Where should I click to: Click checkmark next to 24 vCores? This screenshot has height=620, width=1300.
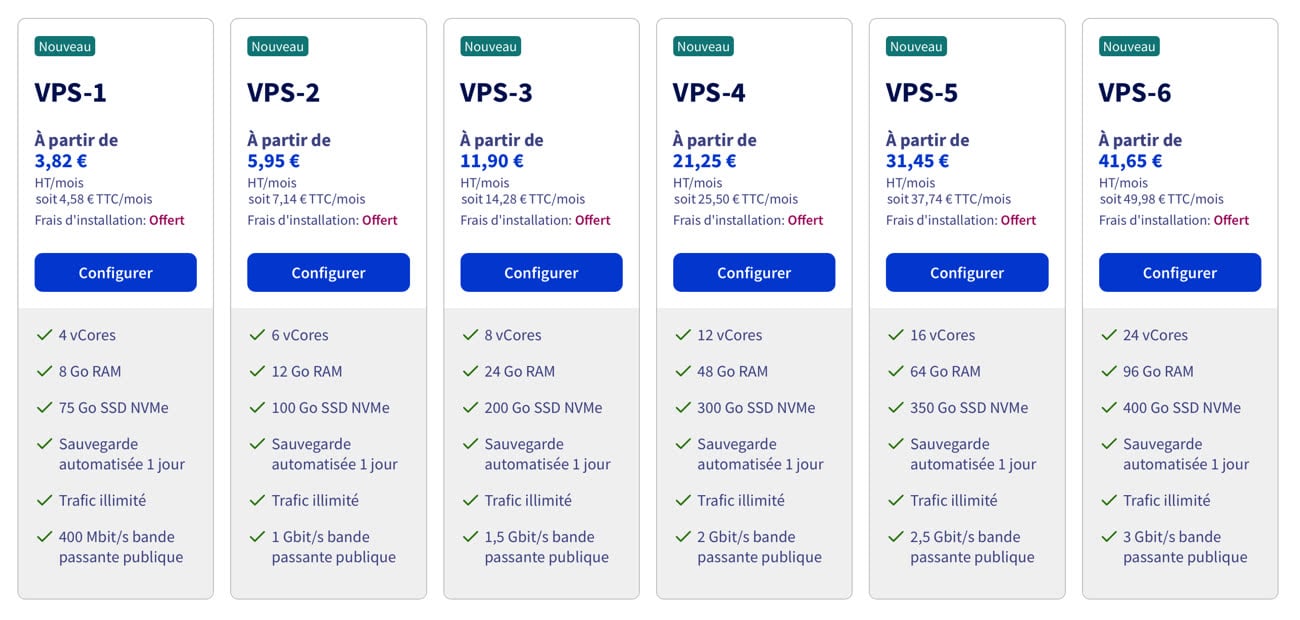pos(1108,335)
